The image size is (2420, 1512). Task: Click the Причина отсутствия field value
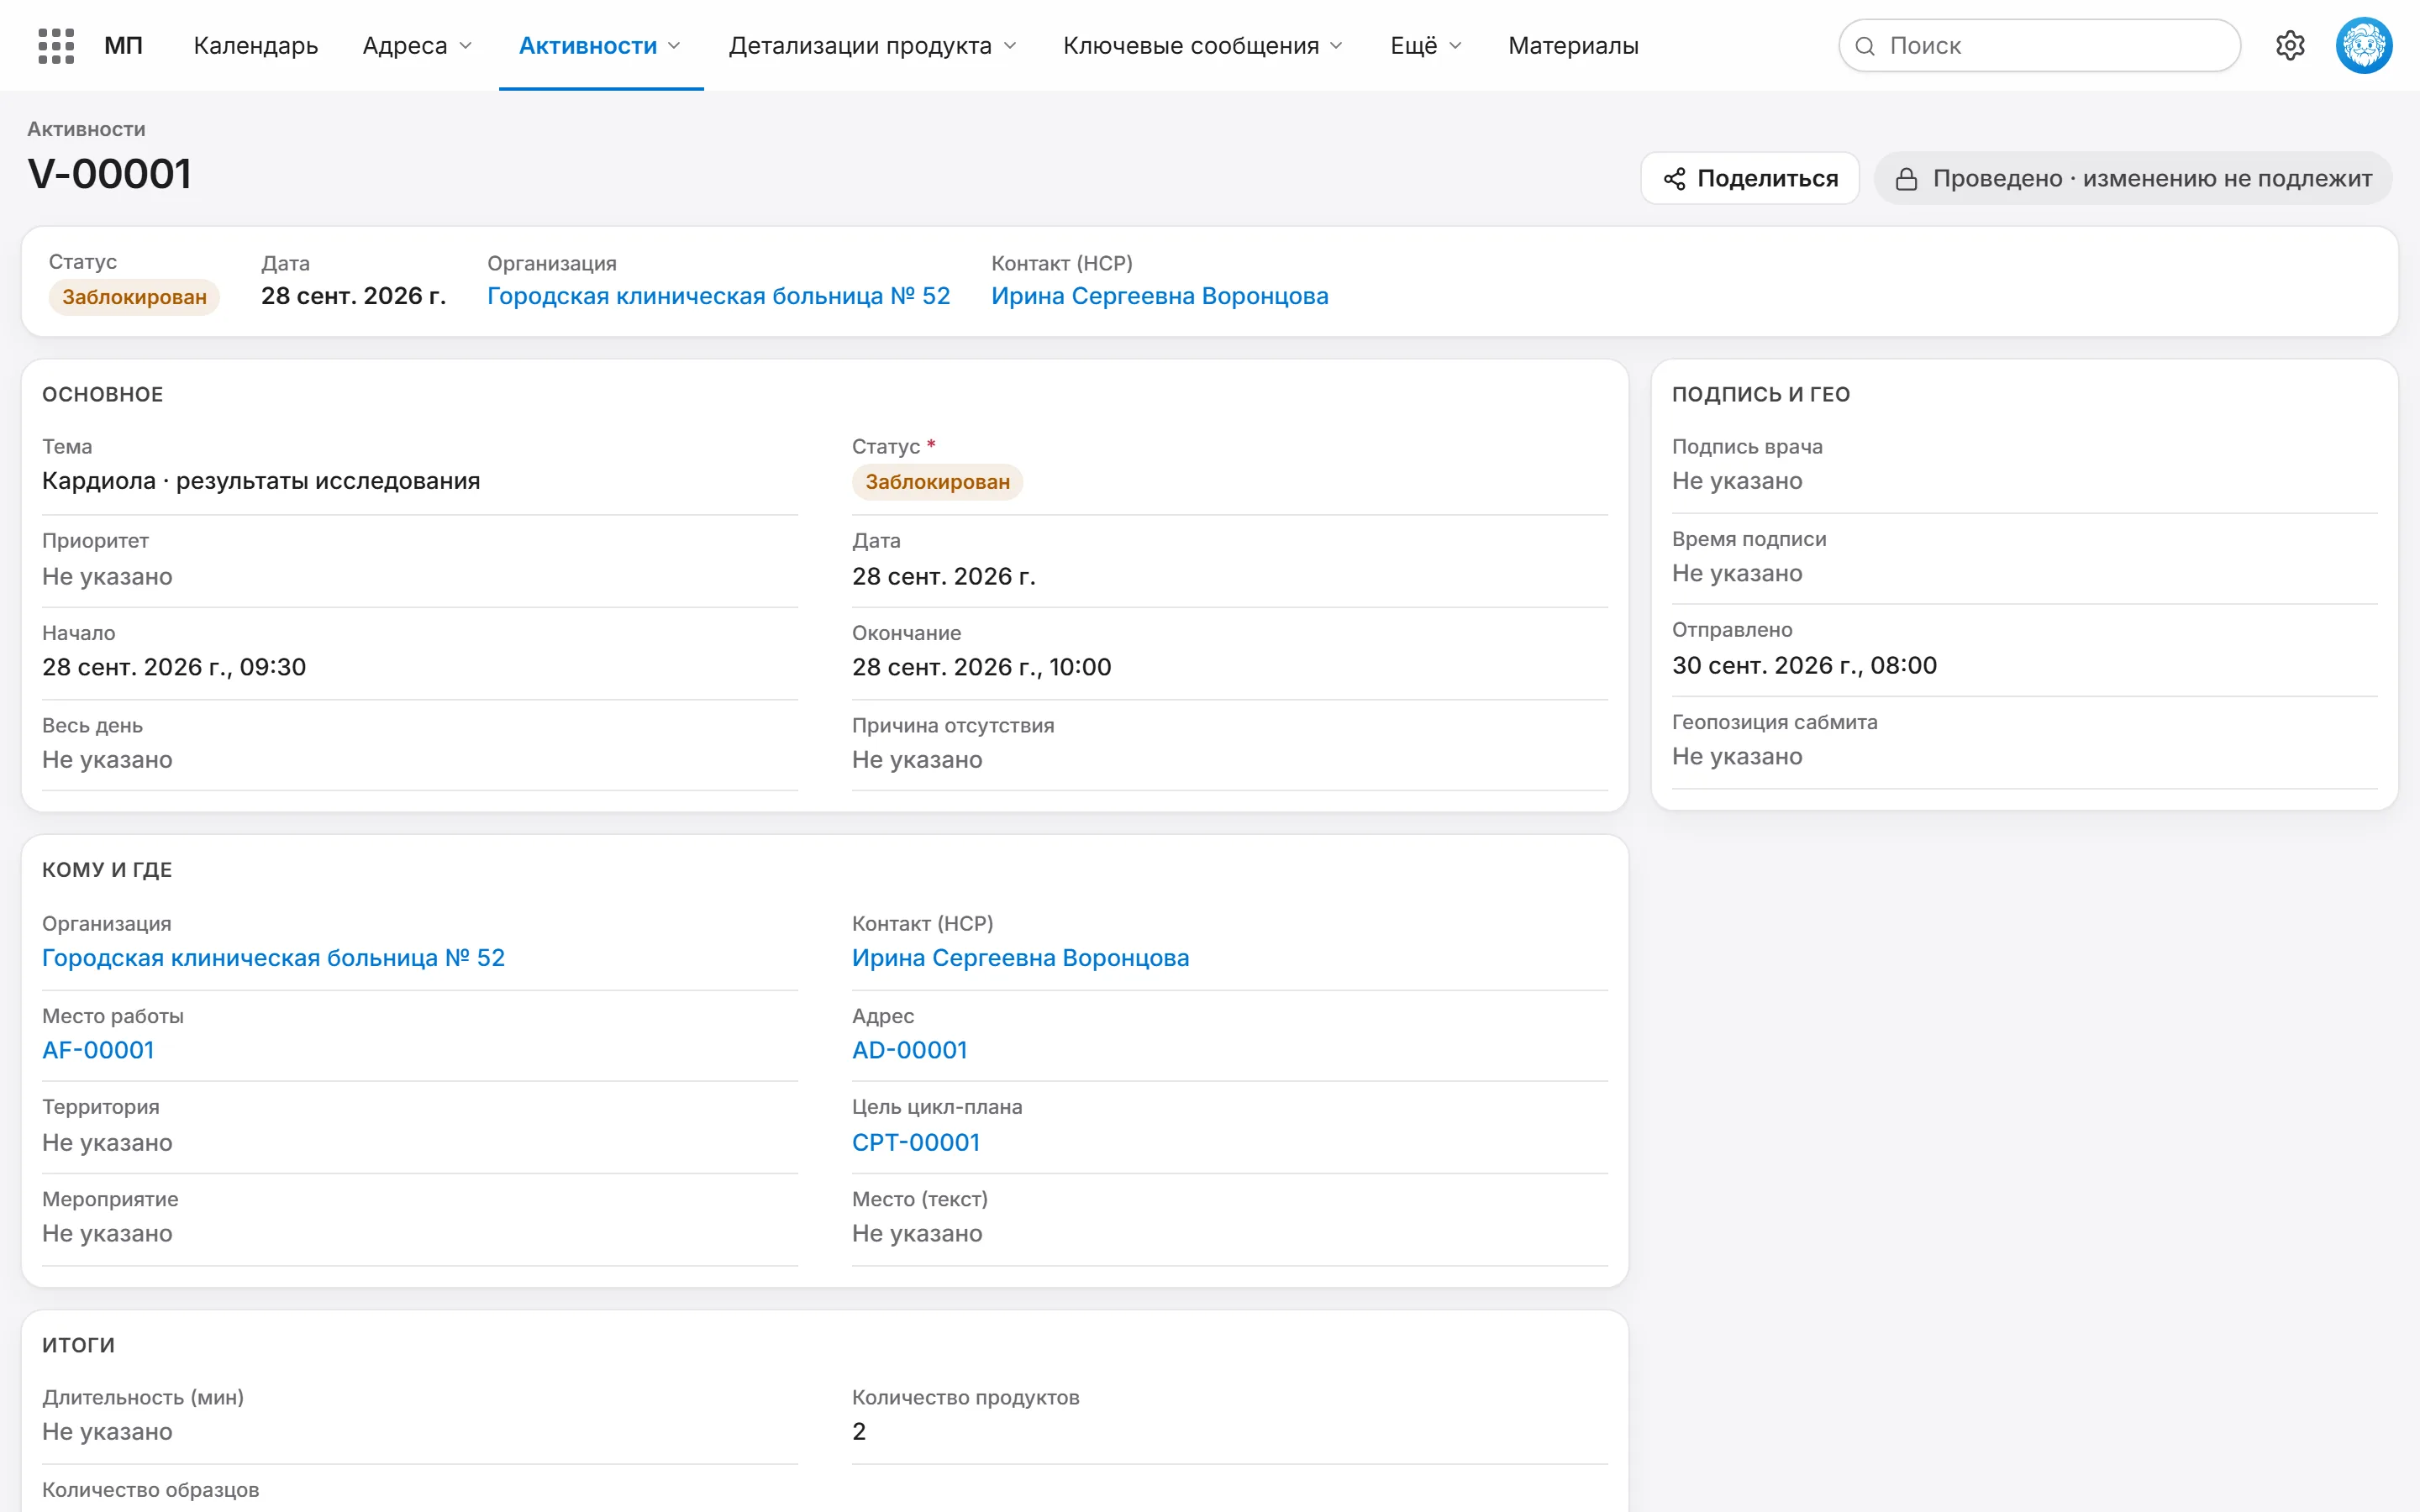[x=917, y=760]
